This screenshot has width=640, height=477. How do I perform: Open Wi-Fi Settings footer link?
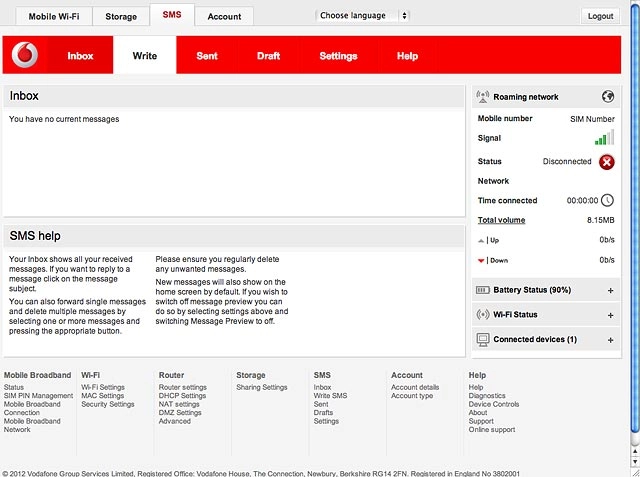(x=103, y=387)
